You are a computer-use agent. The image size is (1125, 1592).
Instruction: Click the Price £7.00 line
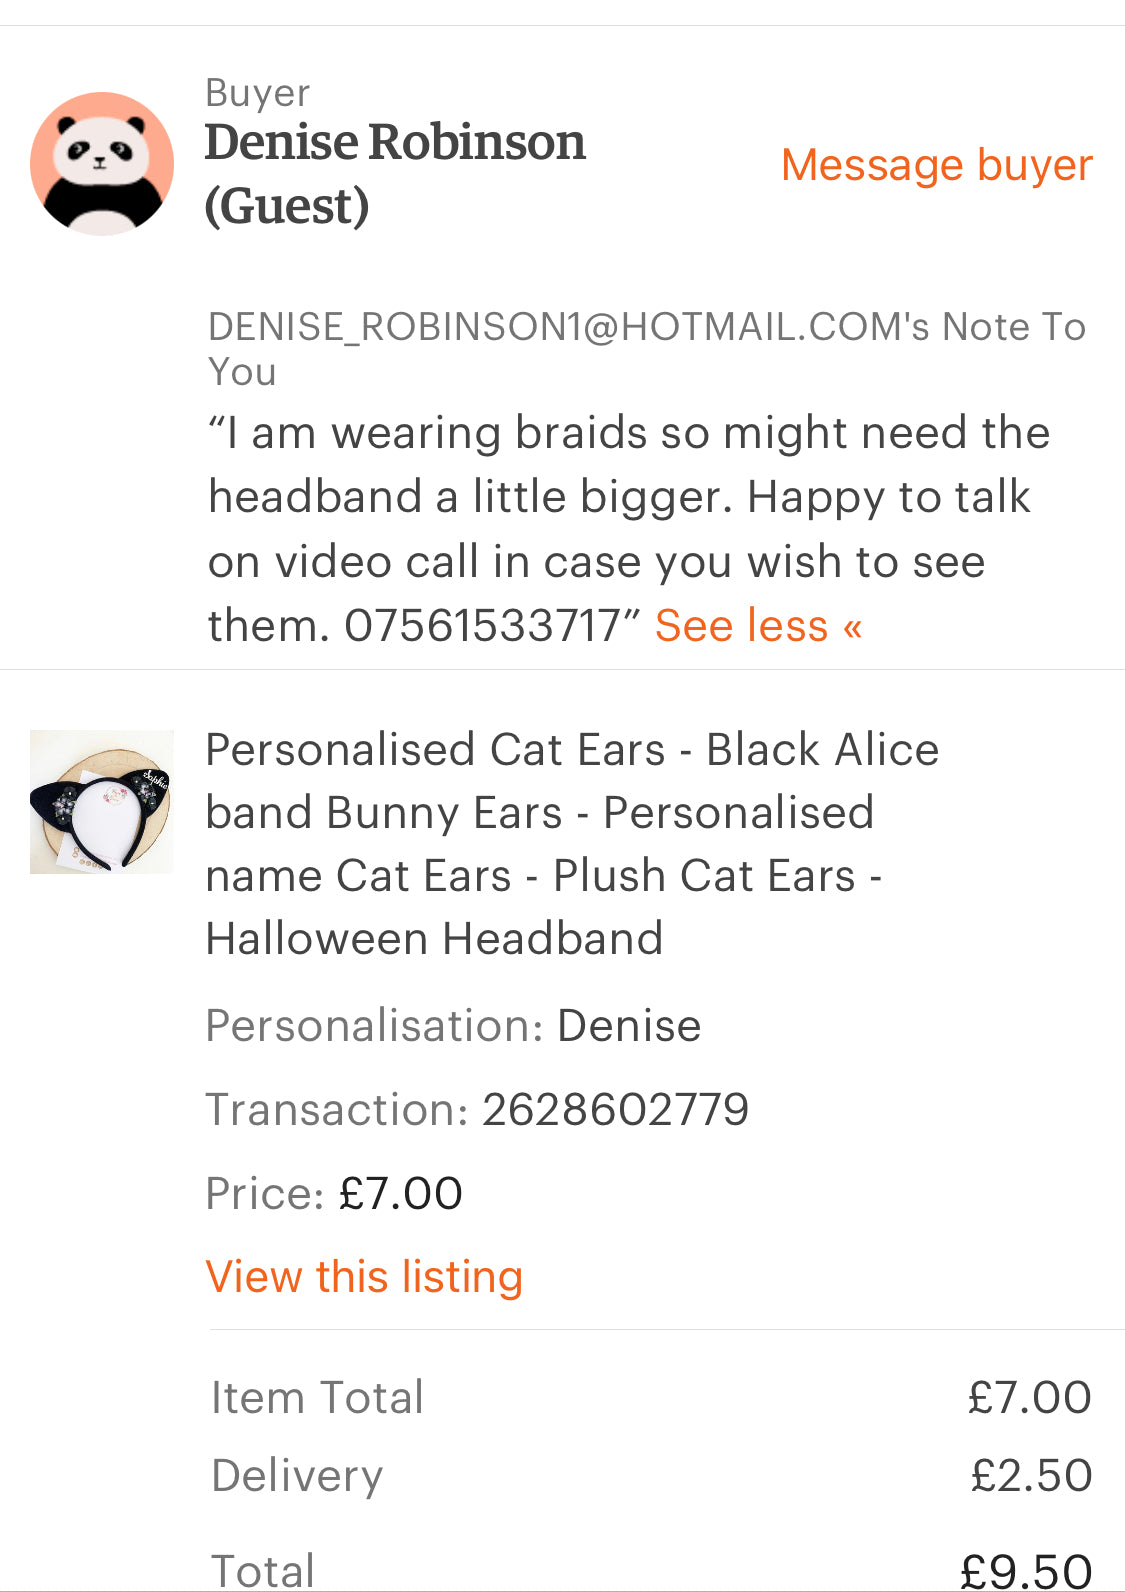(334, 1193)
